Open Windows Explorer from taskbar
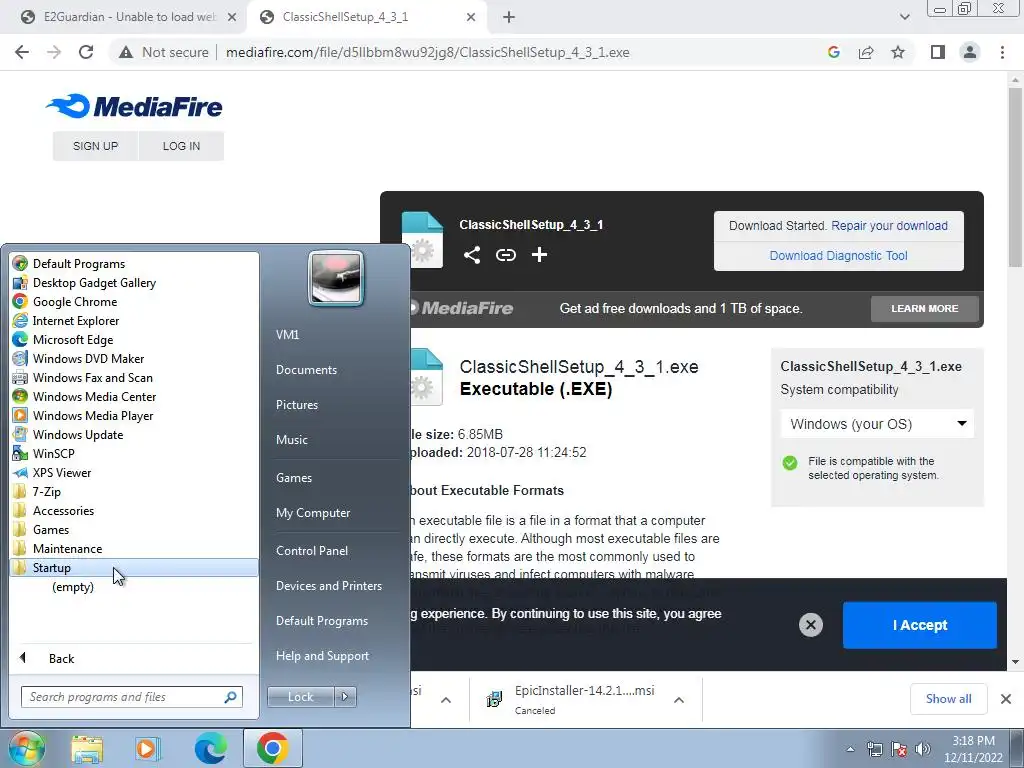1024x768 pixels. click(x=87, y=748)
